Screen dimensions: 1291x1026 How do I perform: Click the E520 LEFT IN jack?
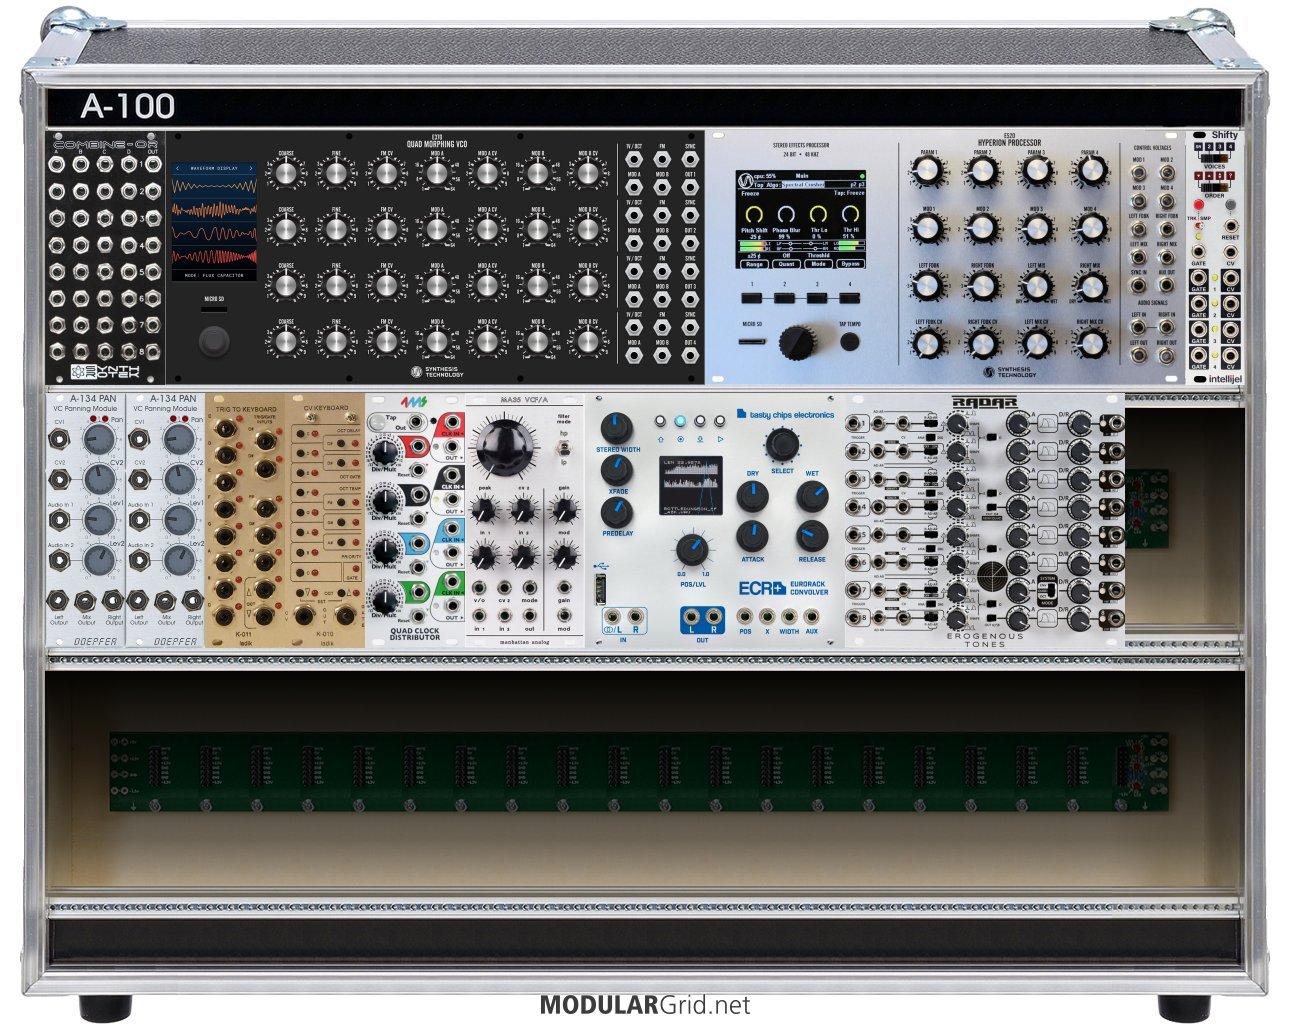[x=1138, y=328]
